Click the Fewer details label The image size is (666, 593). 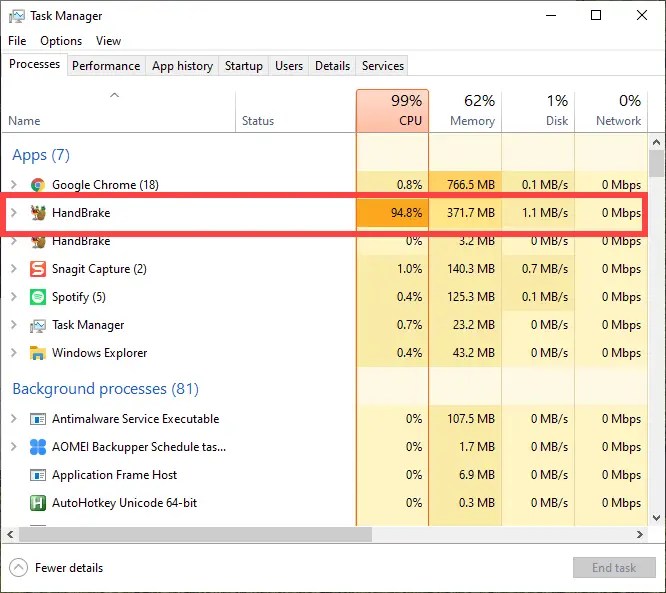(x=69, y=568)
